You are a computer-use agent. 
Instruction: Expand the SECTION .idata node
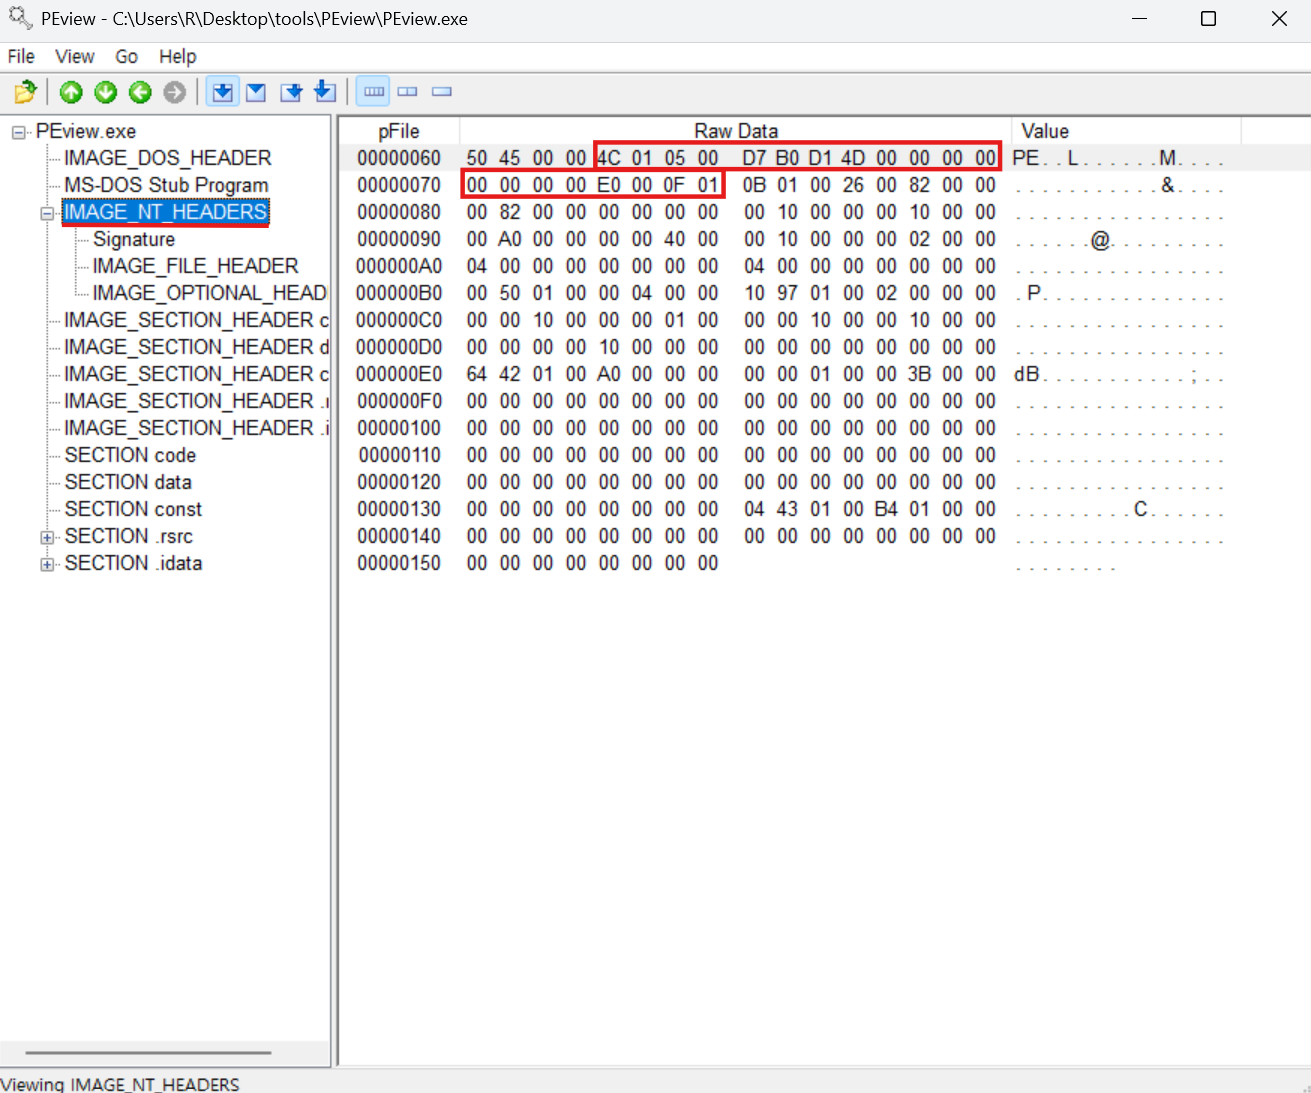47,564
